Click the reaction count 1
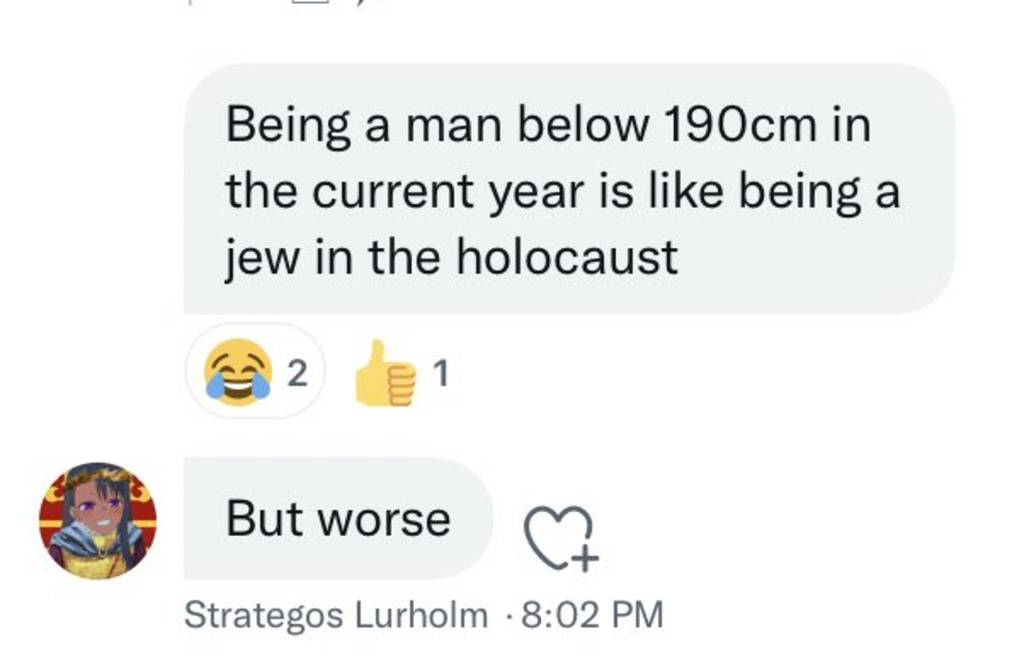The image size is (1024, 658). pos(441,374)
